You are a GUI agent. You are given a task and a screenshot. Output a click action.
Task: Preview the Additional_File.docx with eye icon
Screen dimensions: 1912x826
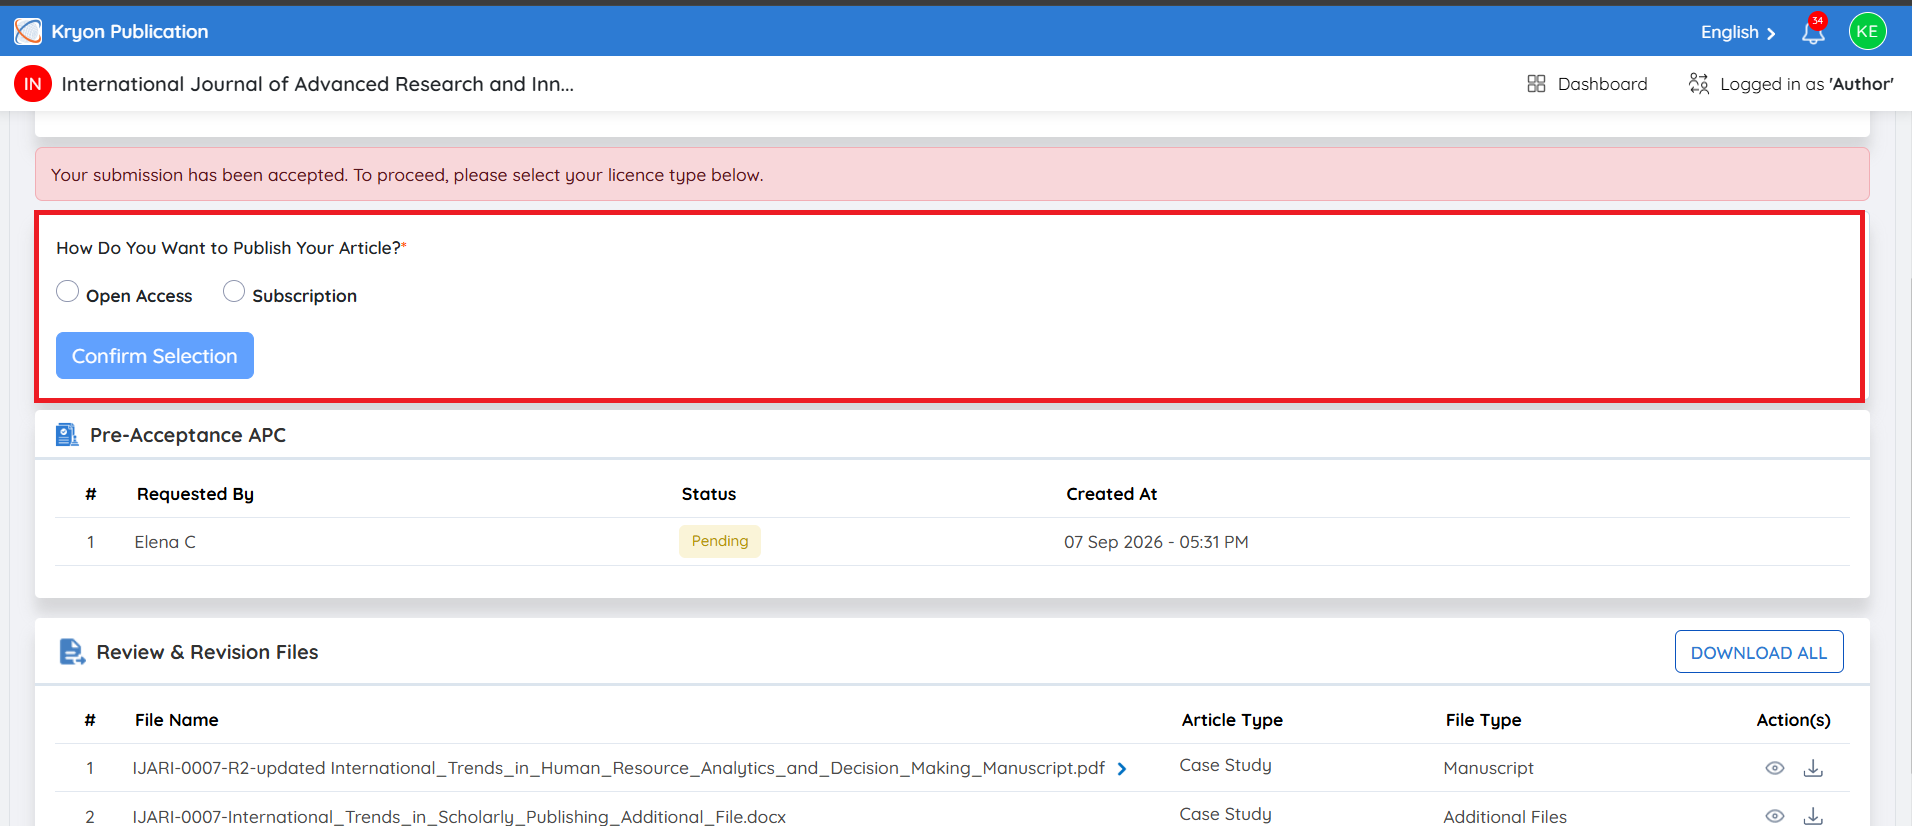click(x=1774, y=816)
